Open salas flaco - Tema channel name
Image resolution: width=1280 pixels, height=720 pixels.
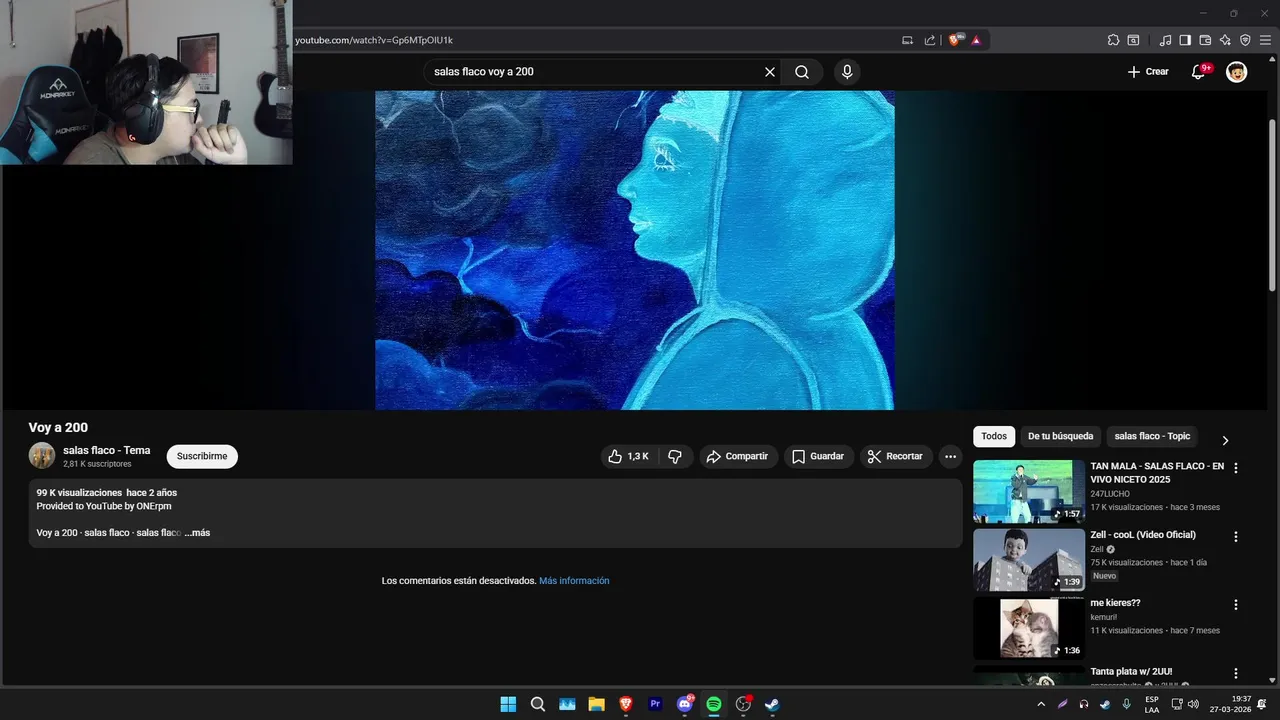(x=107, y=450)
